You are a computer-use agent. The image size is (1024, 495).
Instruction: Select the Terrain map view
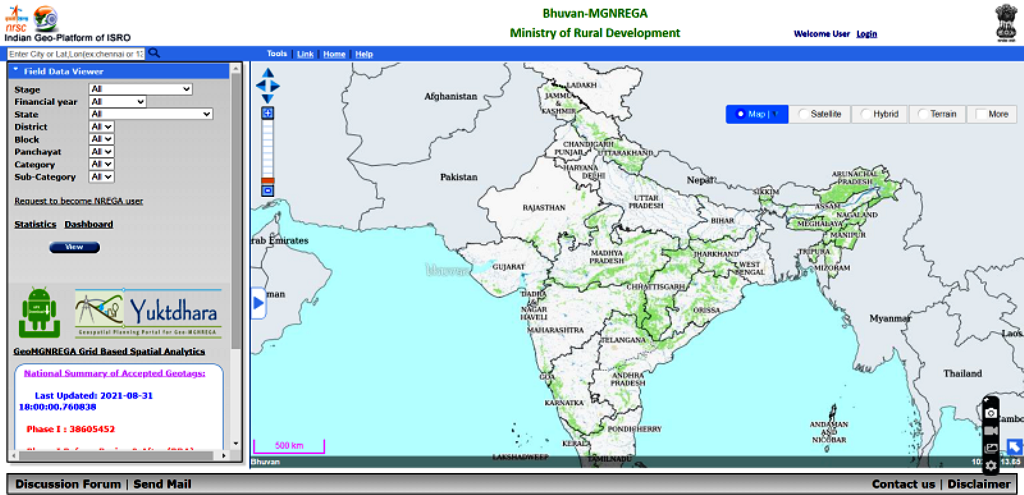point(937,115)
